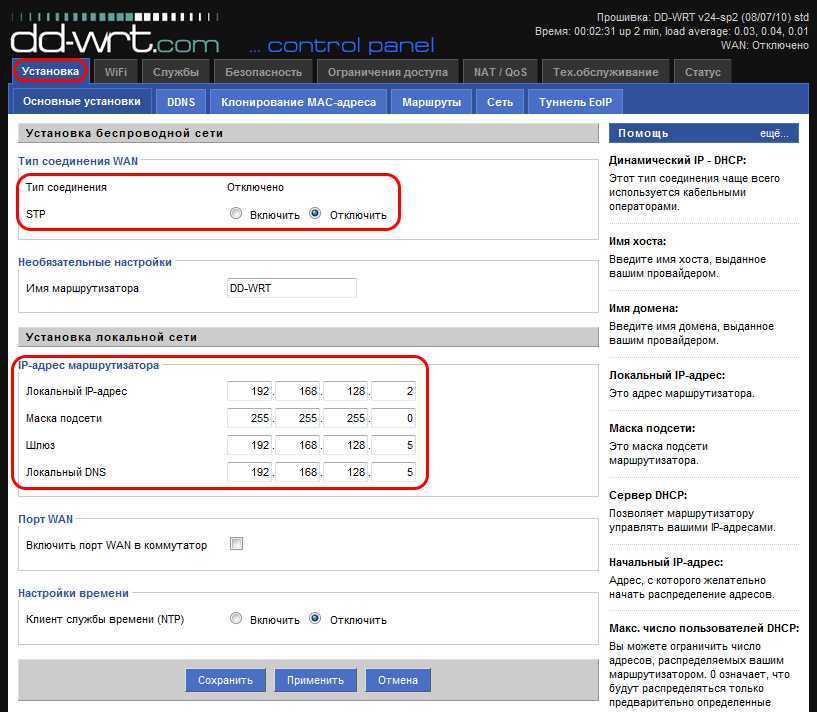Open the Клонирование MAC-адреса sub-tab

pos(298,102)
